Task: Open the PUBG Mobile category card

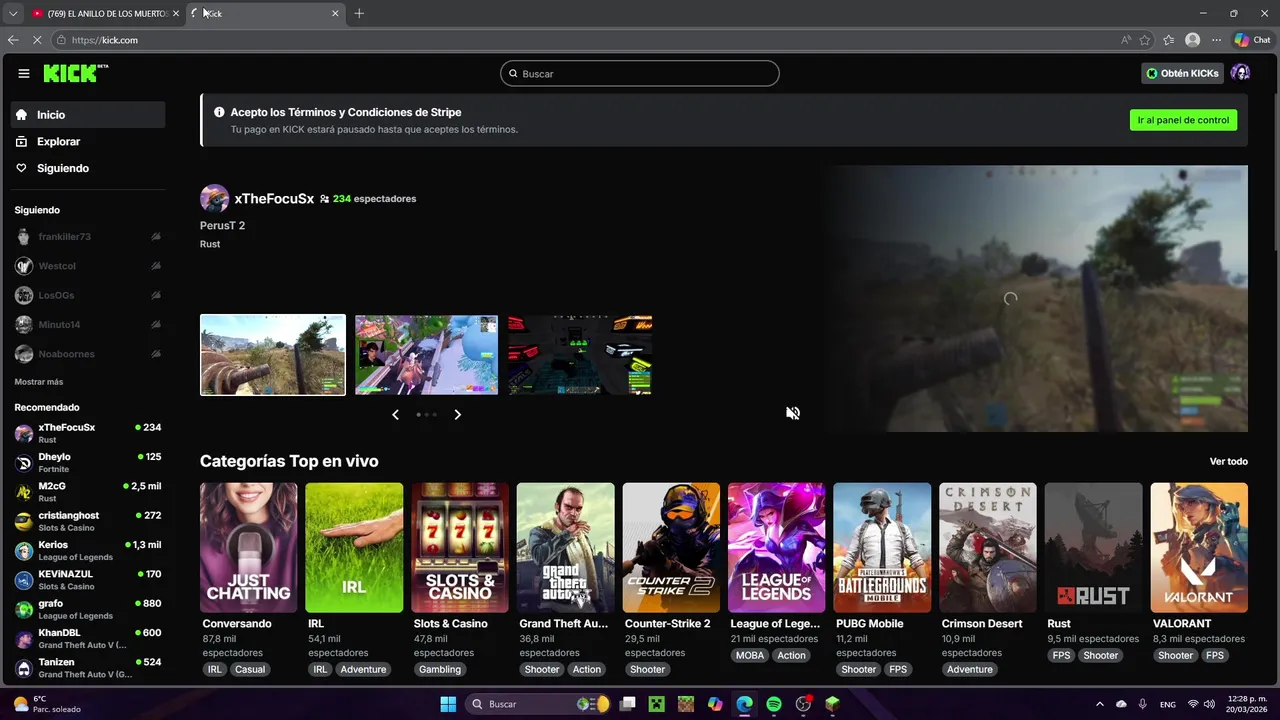Action: (x=882, y=548)
